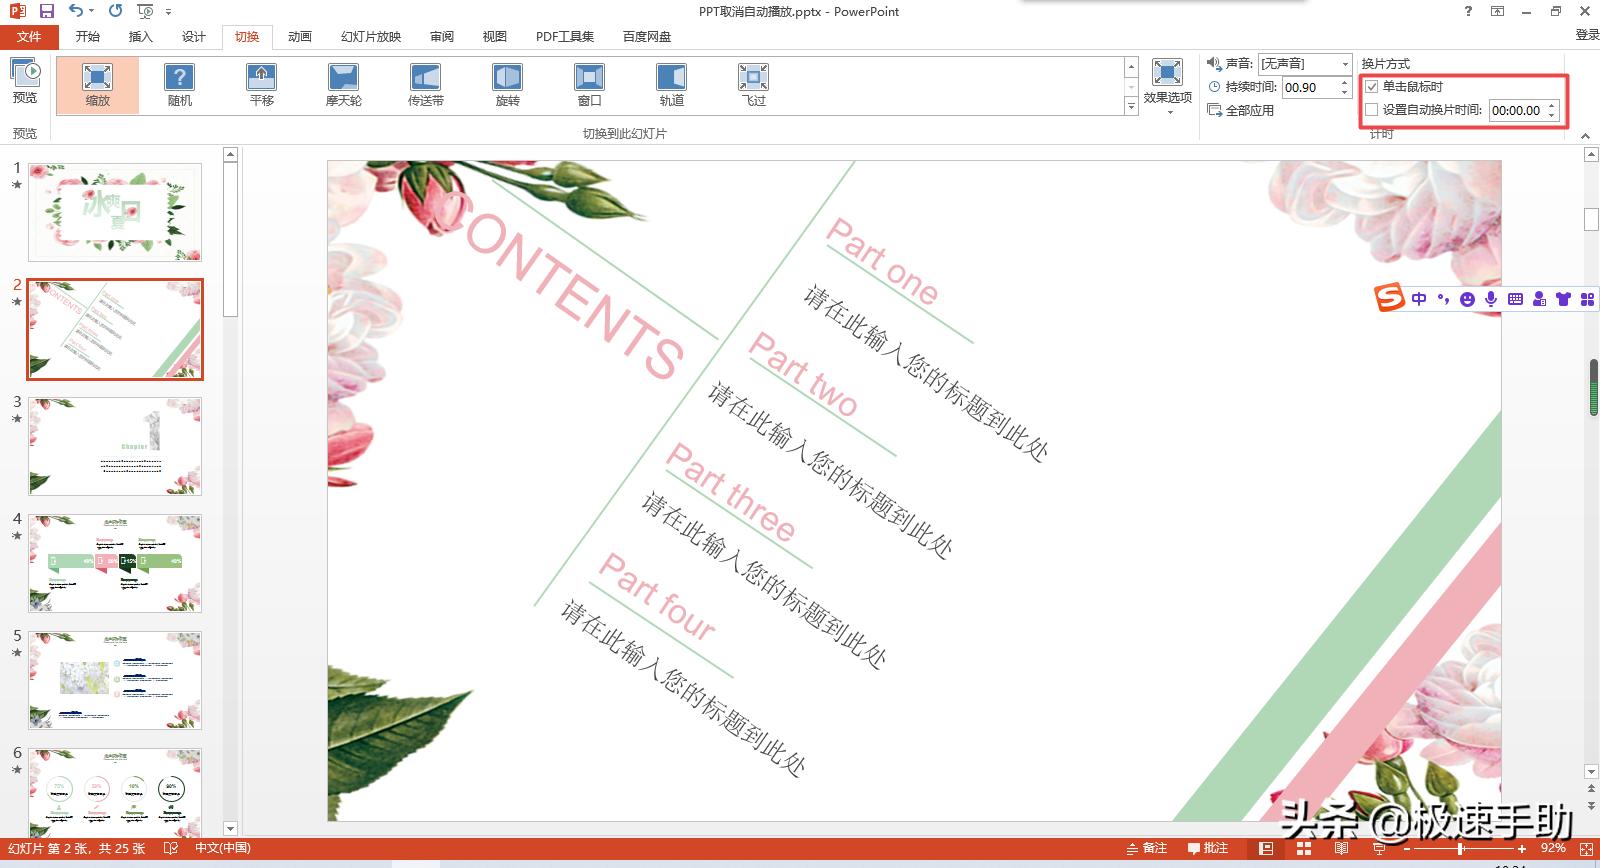Select slide 3 Chapter thumbnail
Image resolution: width=1600 pixels, height=868 pixels.
coord(115,446)
